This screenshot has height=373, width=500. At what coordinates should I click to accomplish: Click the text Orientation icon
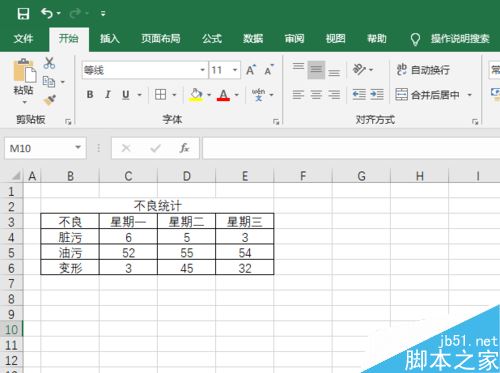pos(359,70)
